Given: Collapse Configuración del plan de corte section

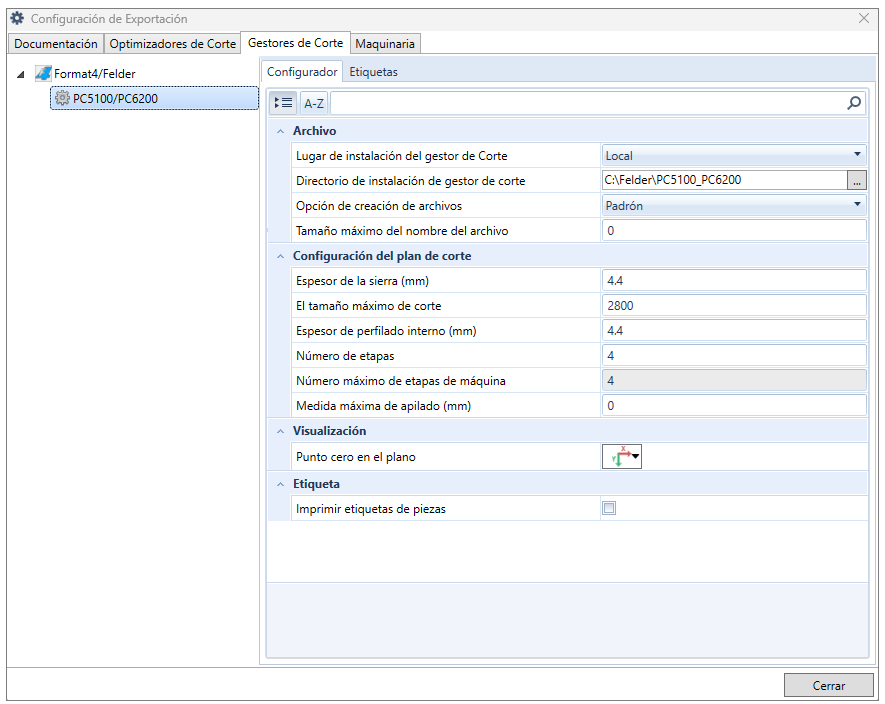Looking at the screenshot, I should (281, 256).
